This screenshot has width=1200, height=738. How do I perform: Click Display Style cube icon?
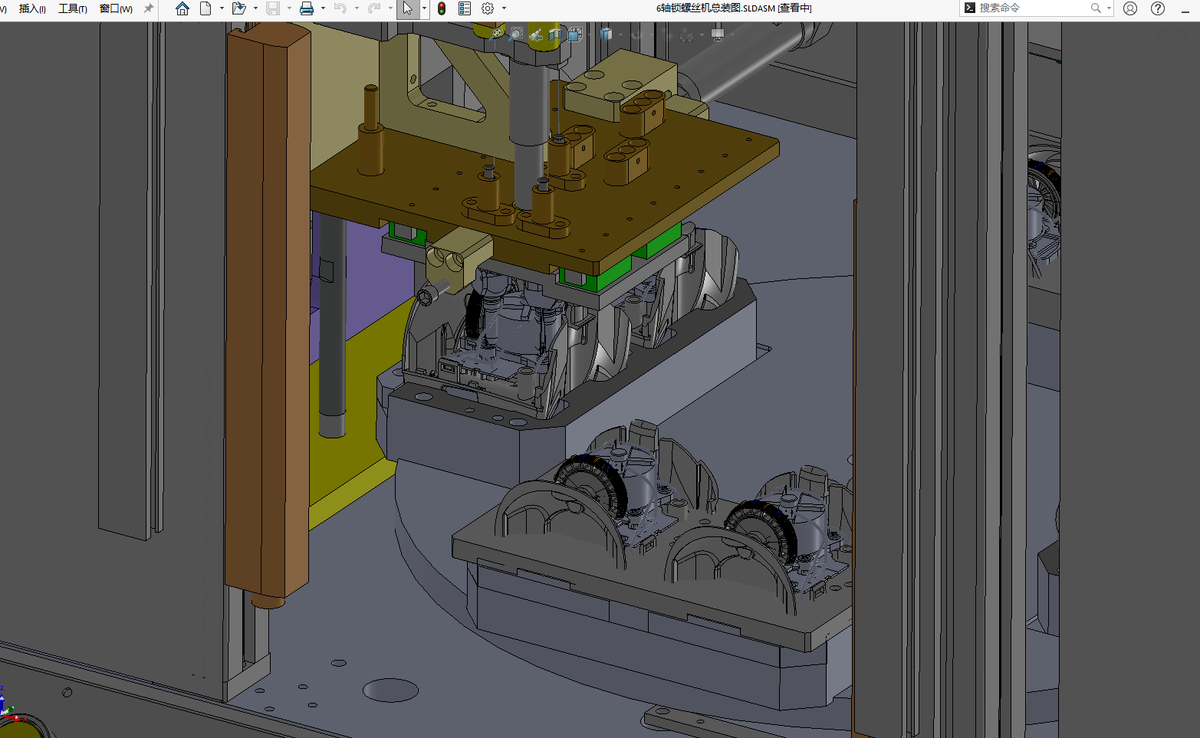606,34
